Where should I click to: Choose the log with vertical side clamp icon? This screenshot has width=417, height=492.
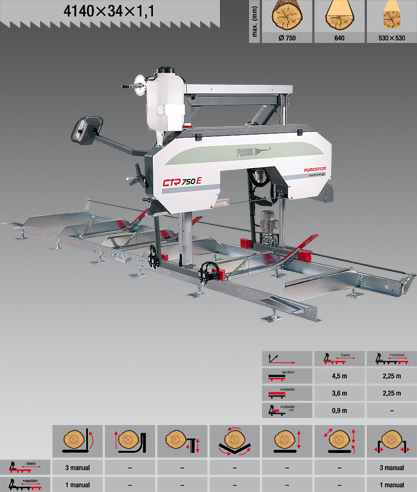coord(182,441)
